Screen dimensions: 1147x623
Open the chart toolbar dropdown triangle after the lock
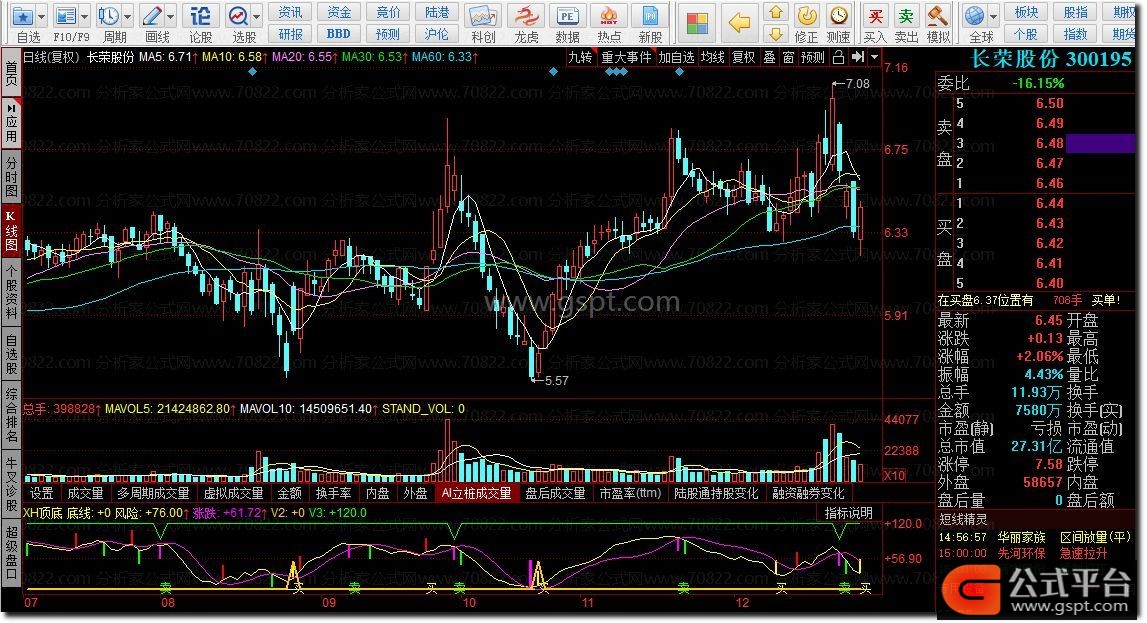click(874, 57)
